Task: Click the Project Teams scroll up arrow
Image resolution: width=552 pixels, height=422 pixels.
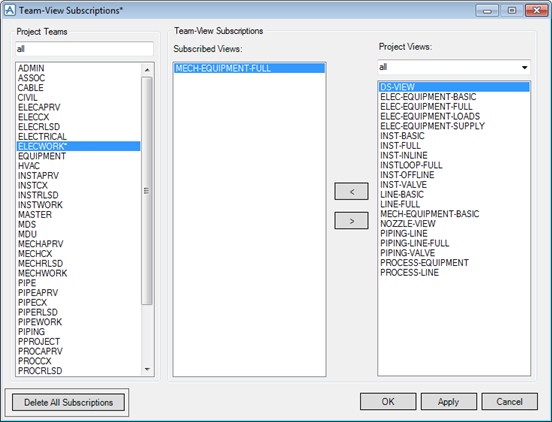Action: click(x=147, y=70)
